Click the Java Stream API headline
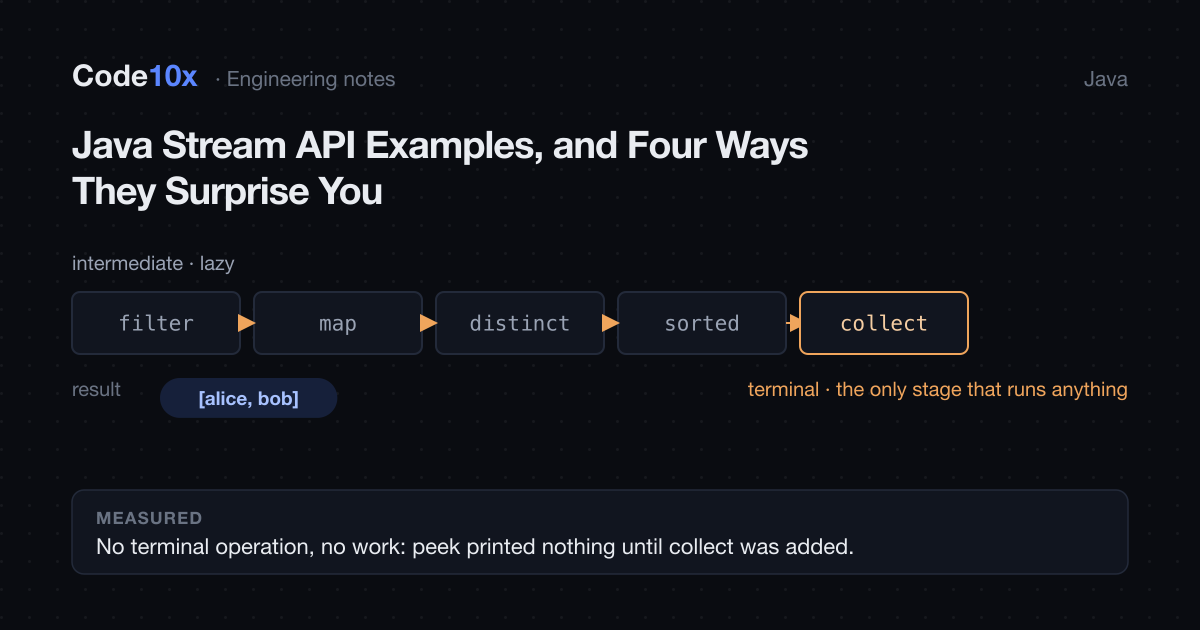1200x630 pixels. click(440, 168)
